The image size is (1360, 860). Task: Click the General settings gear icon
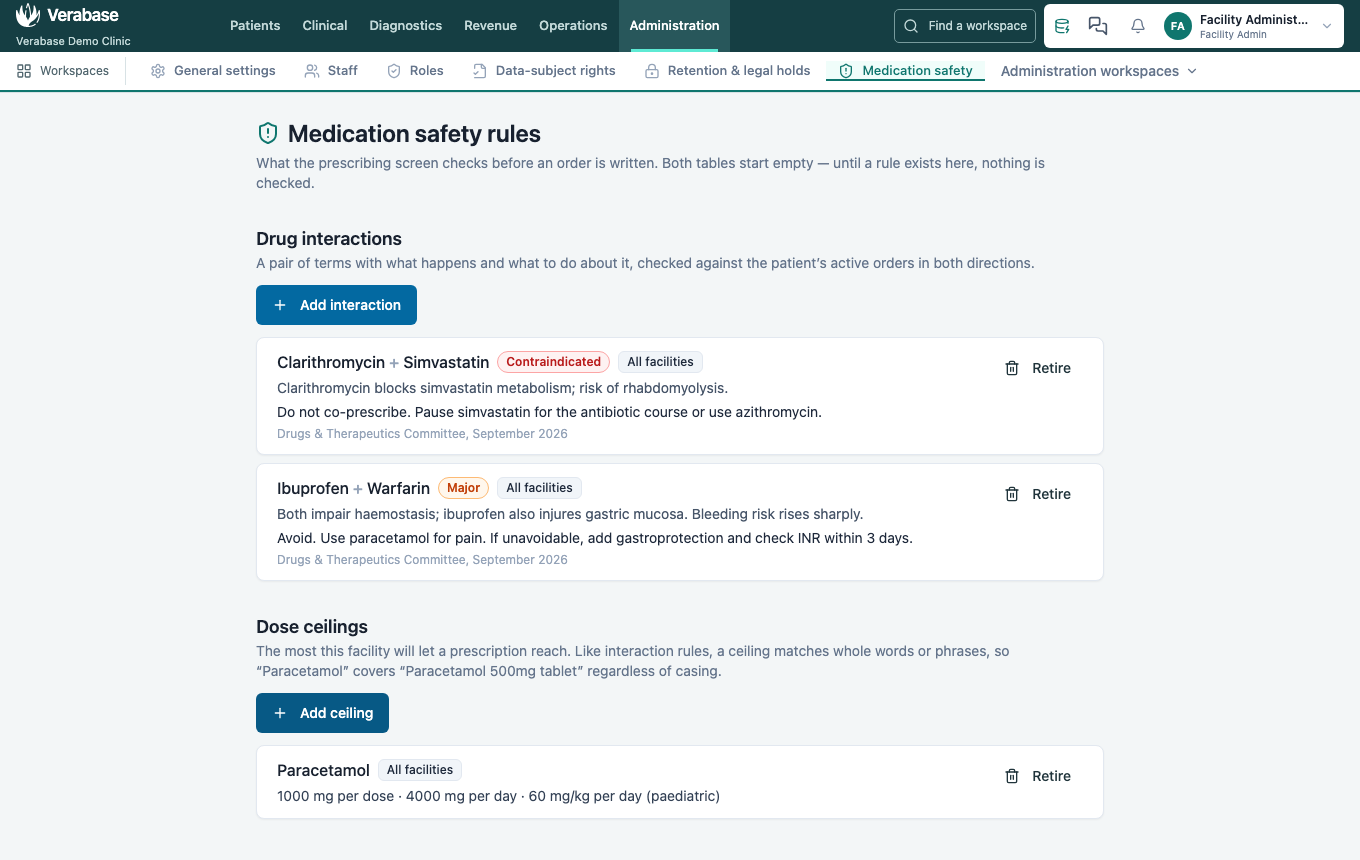158,71
